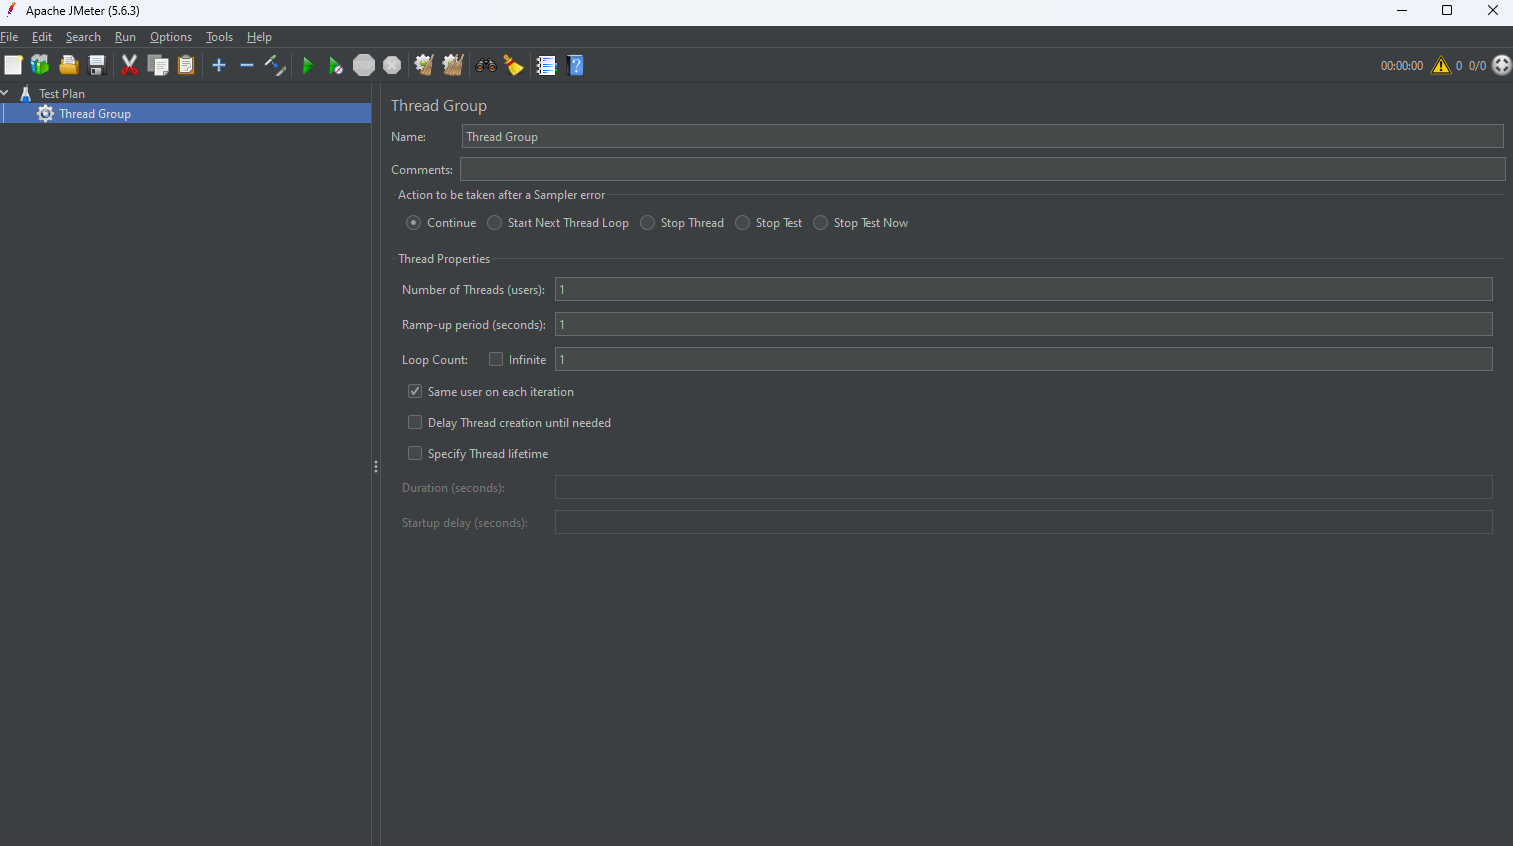Open the Templates icon
The height and width of the screenshot is (846, 1513).
(x=40, y=65)
